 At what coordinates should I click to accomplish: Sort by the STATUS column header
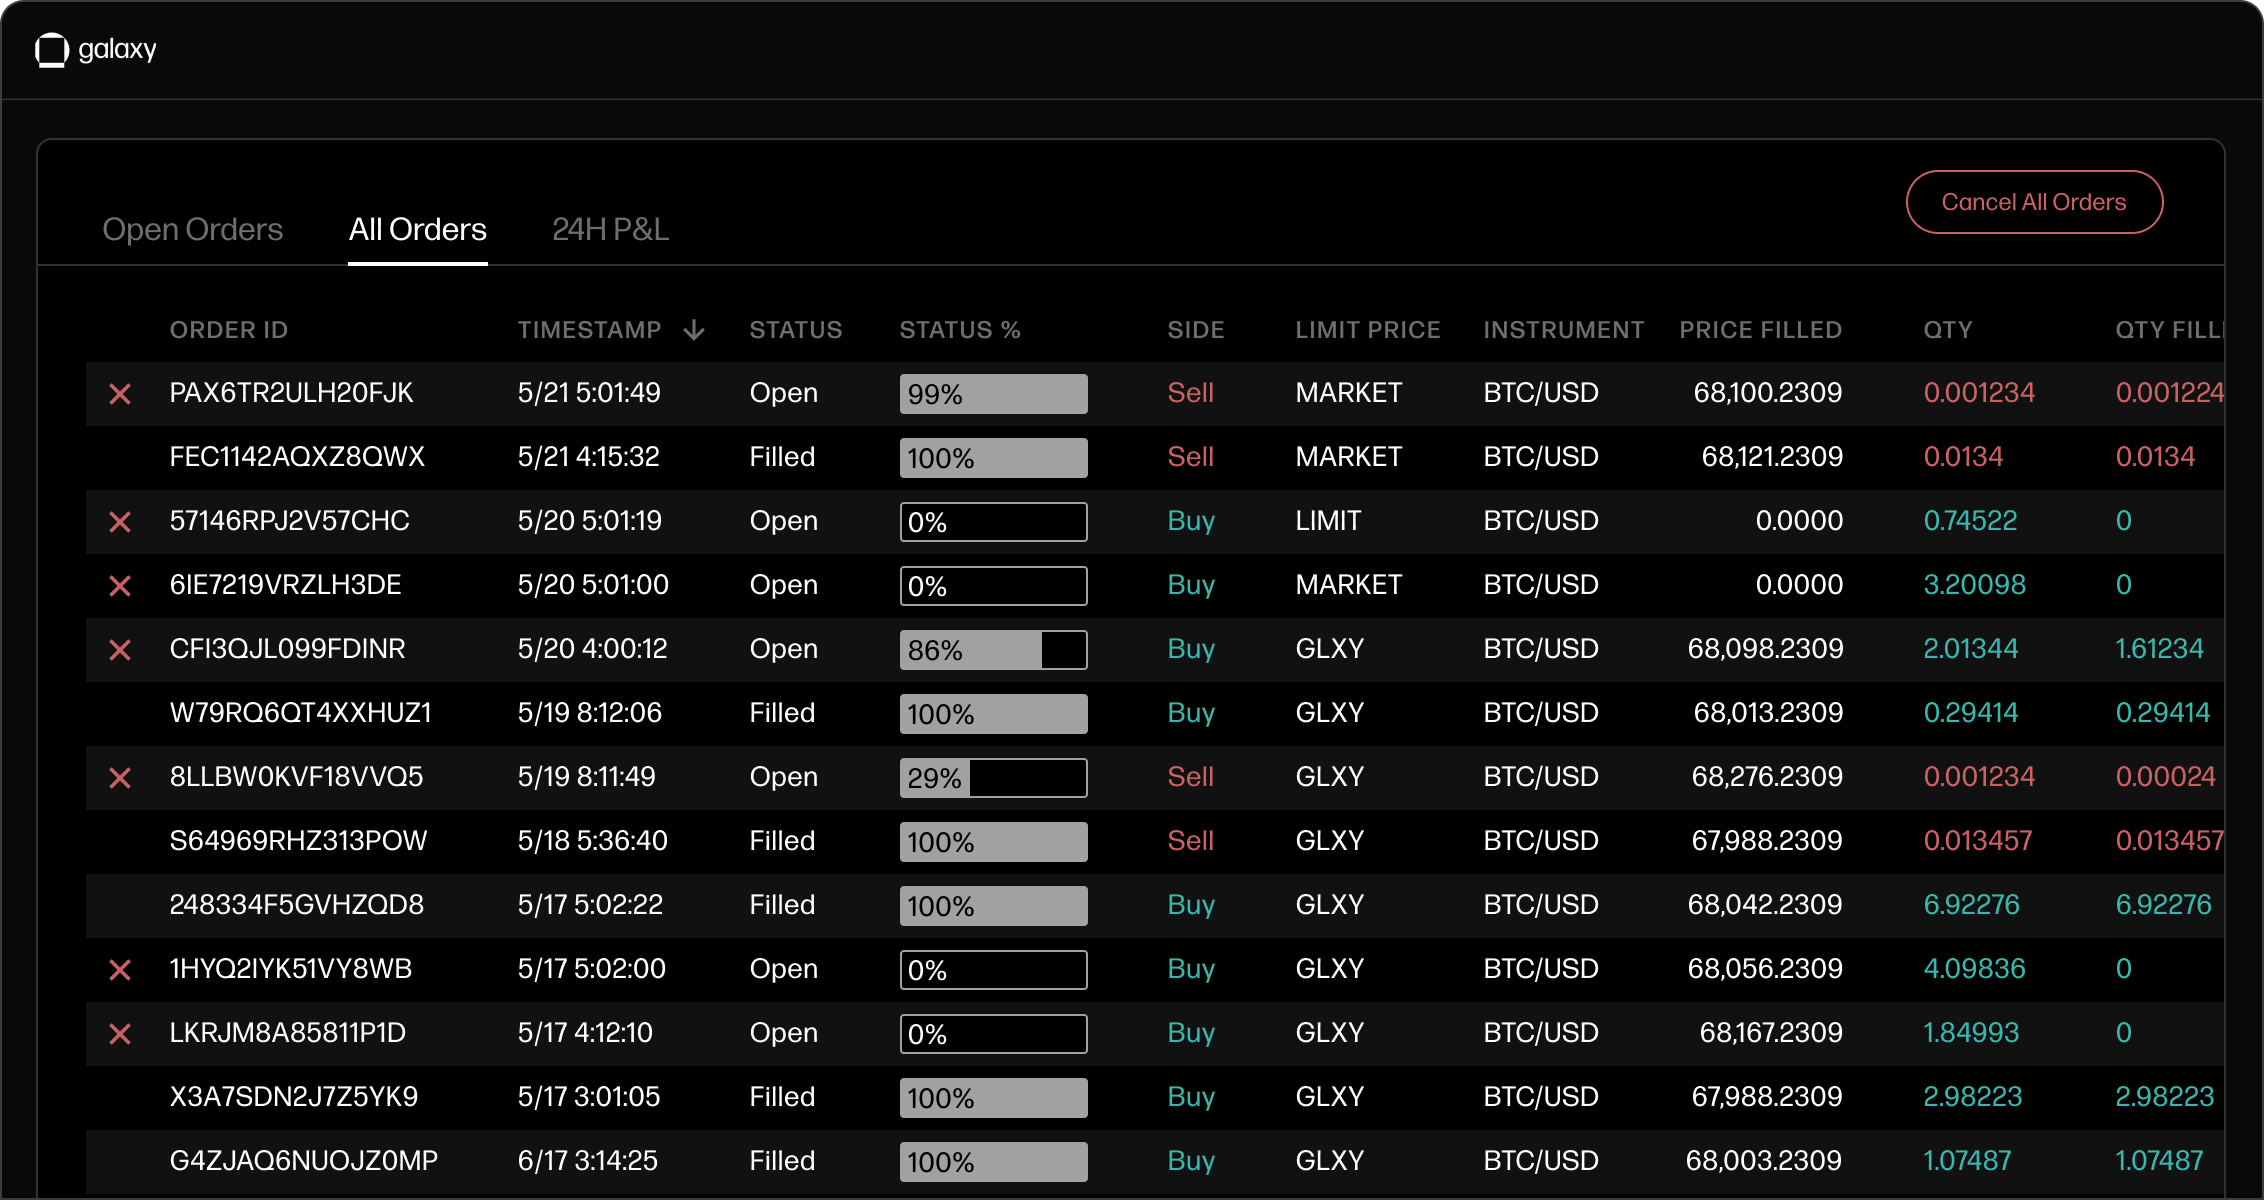click(x=796, y=330)
